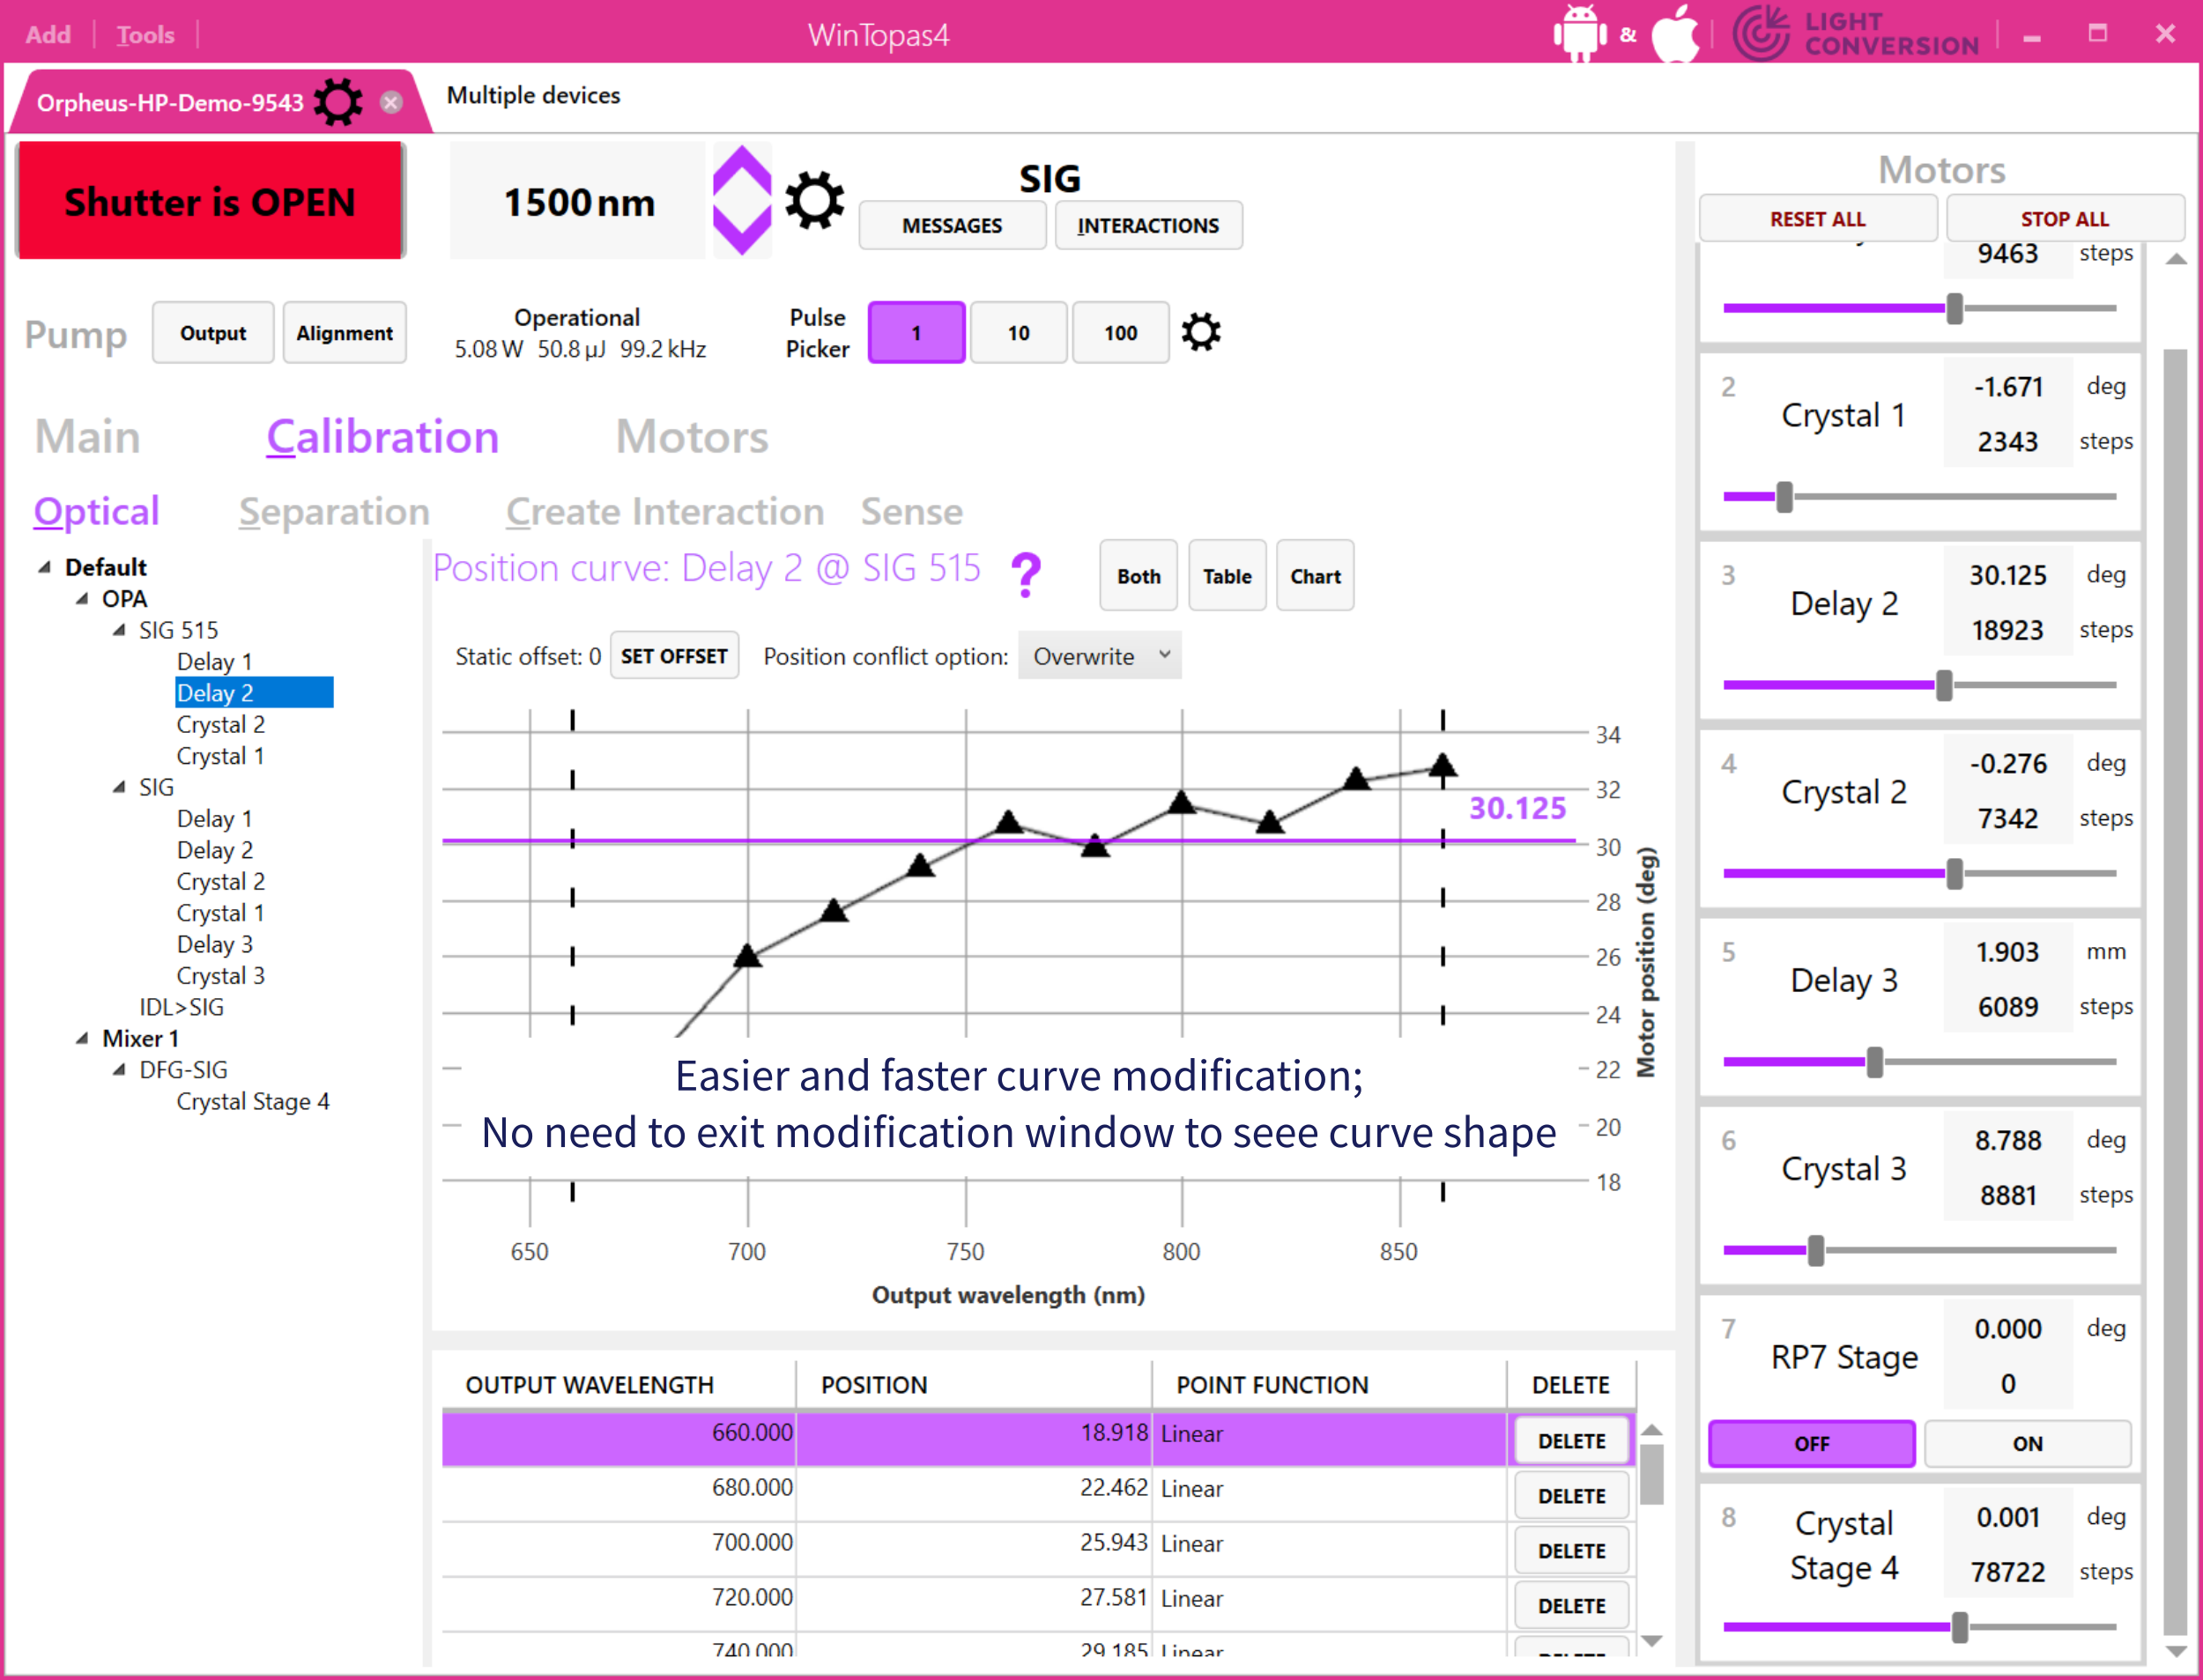Screen dimensions: 2203x1680
Task: Click the Crystal Stage 4 motor slider
Action: click(1919, 1627)
